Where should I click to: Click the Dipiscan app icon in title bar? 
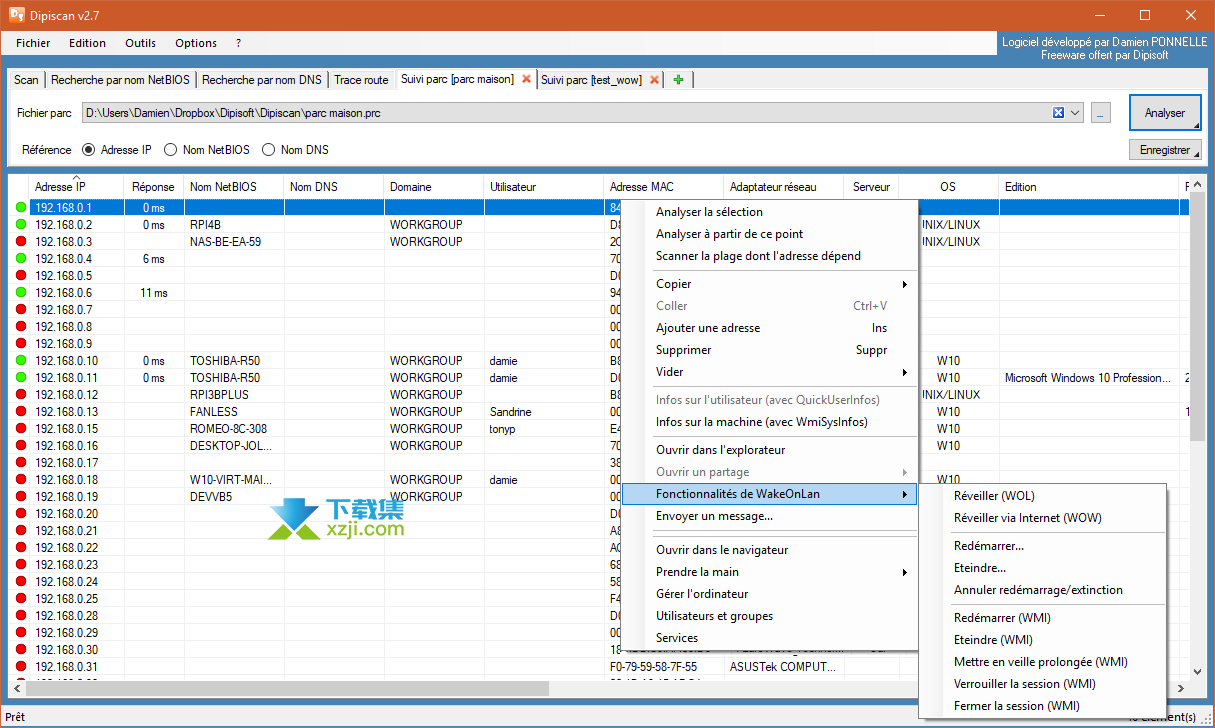coord(17,15)
